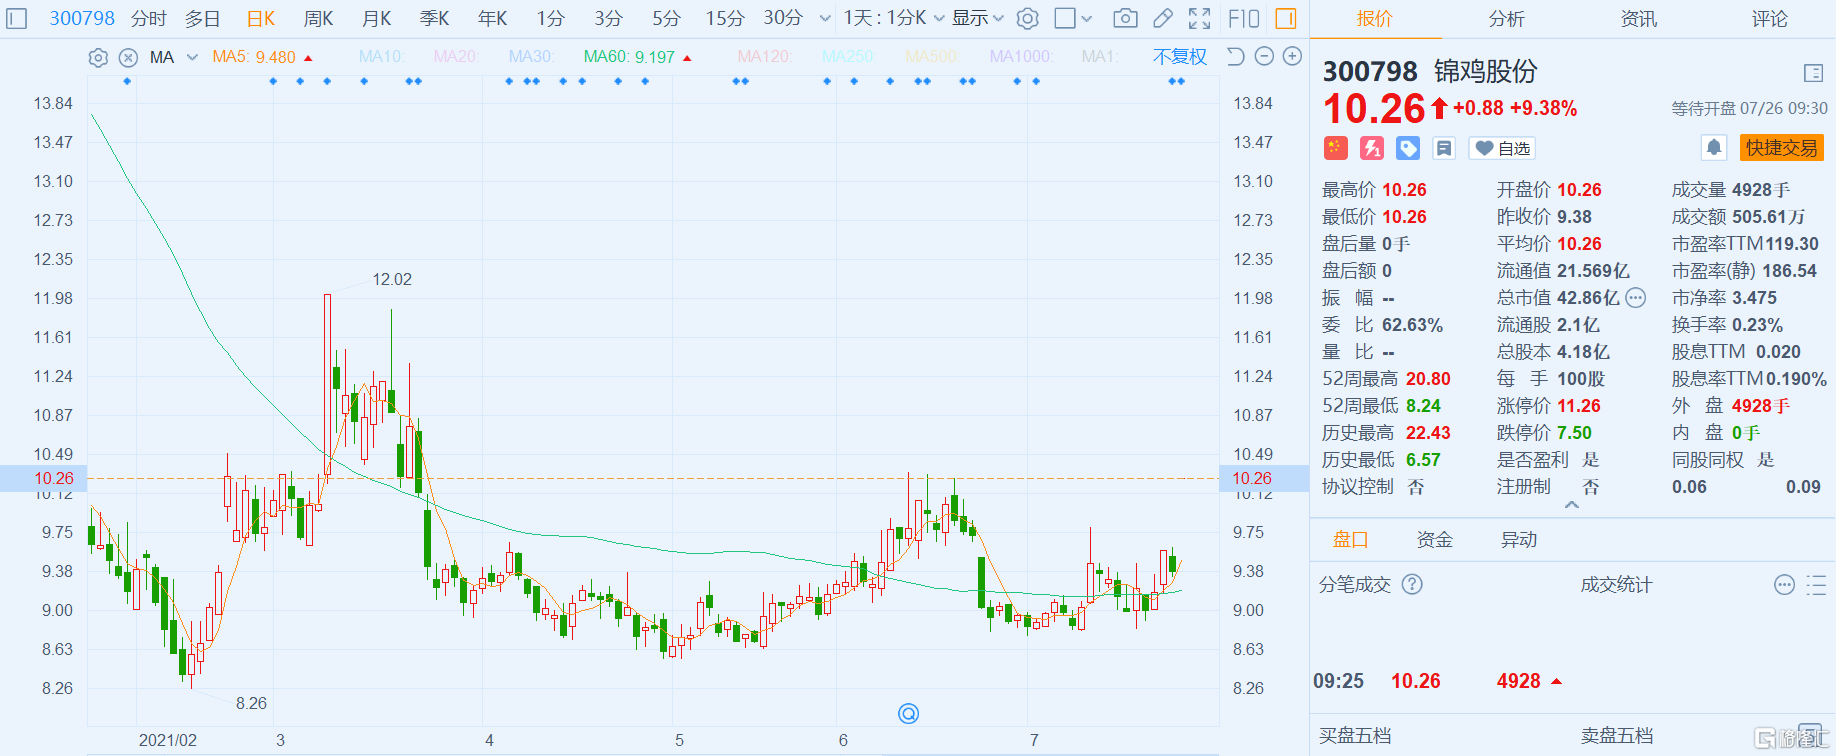Open the F10 company info

point(1244,18)
